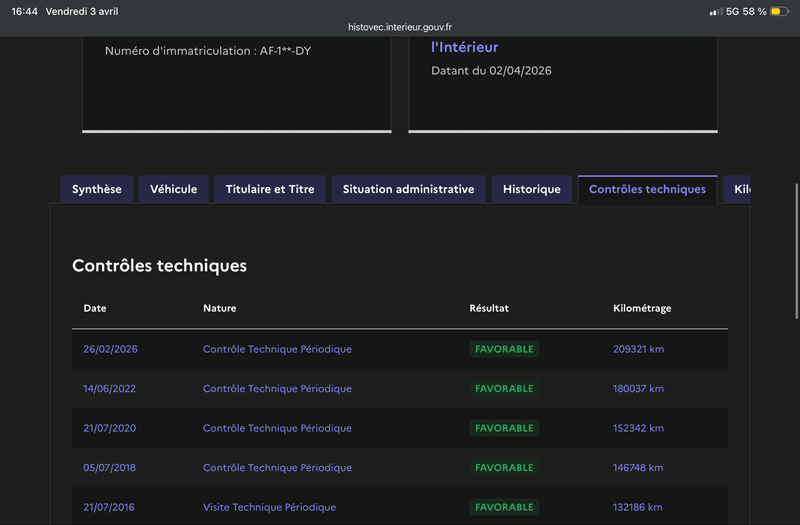The width and height of the screenshot is (800, 525).
Task: Go to the Historique tab
Action: point(531,189)
